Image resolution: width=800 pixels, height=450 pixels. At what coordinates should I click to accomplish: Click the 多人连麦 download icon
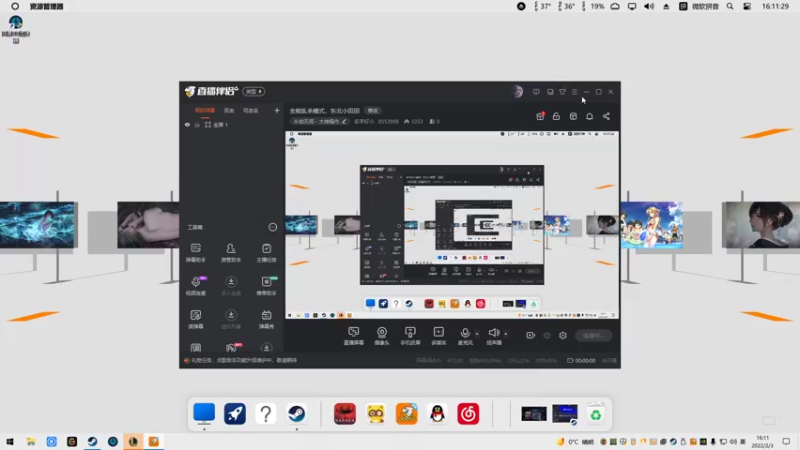(231, 282)
